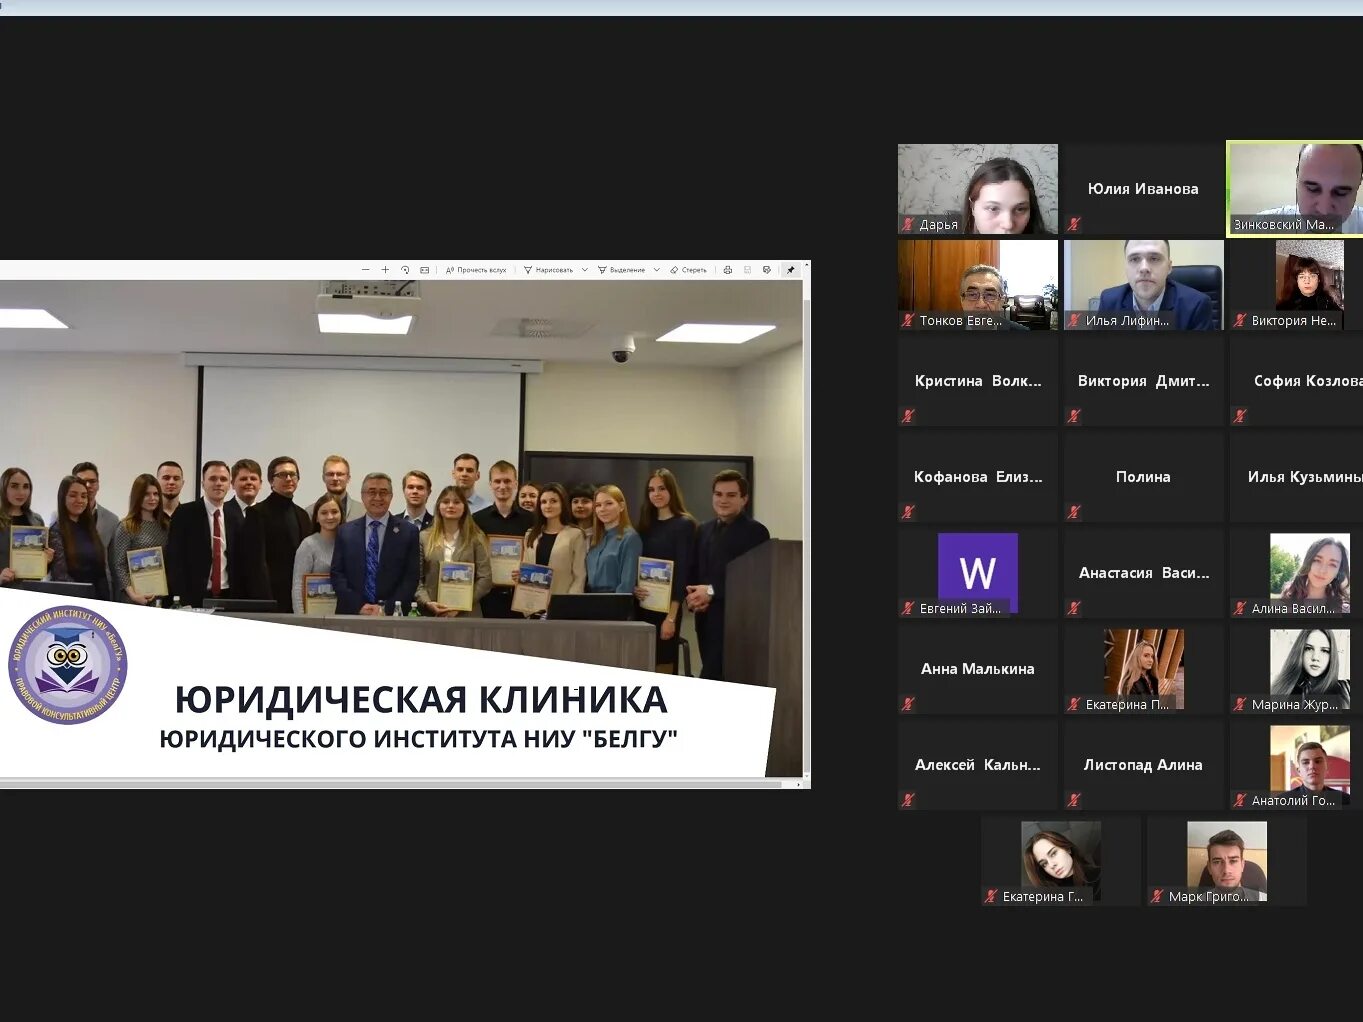Viewport: 1363px width, 1022px height.
Task: Select the 'Илья Кузьмины' participant tile
Action: pos(1296,477)
